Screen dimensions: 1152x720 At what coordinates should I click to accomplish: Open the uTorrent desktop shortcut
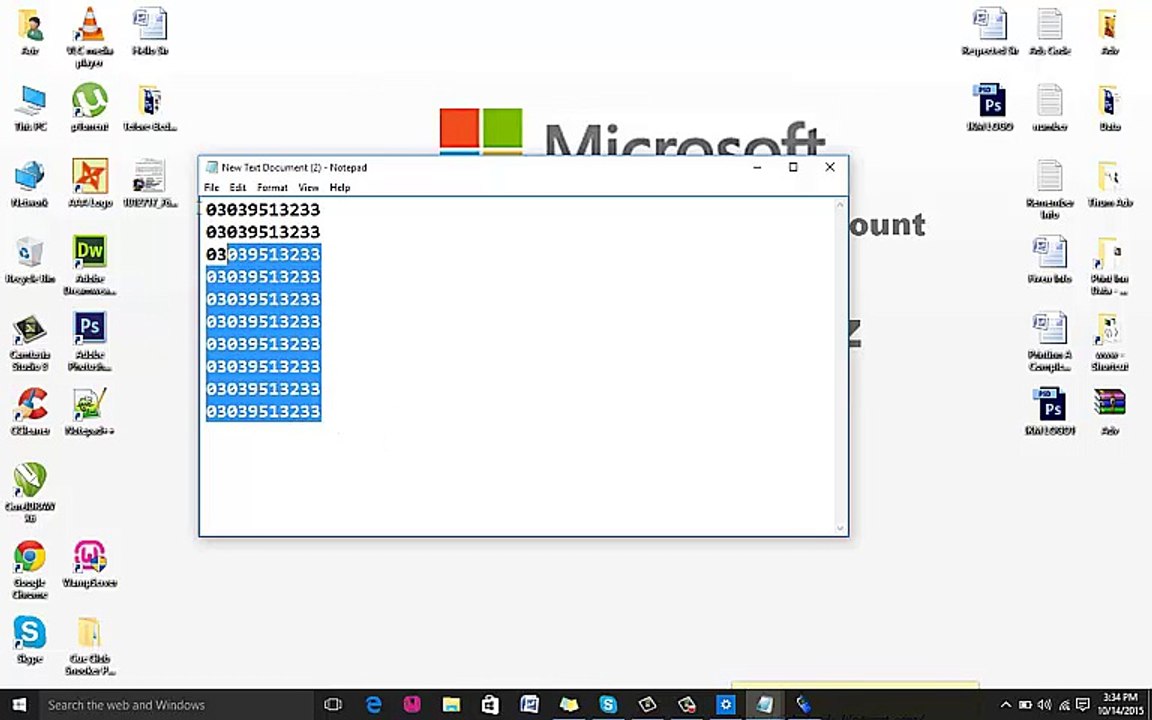click(90, 107)
